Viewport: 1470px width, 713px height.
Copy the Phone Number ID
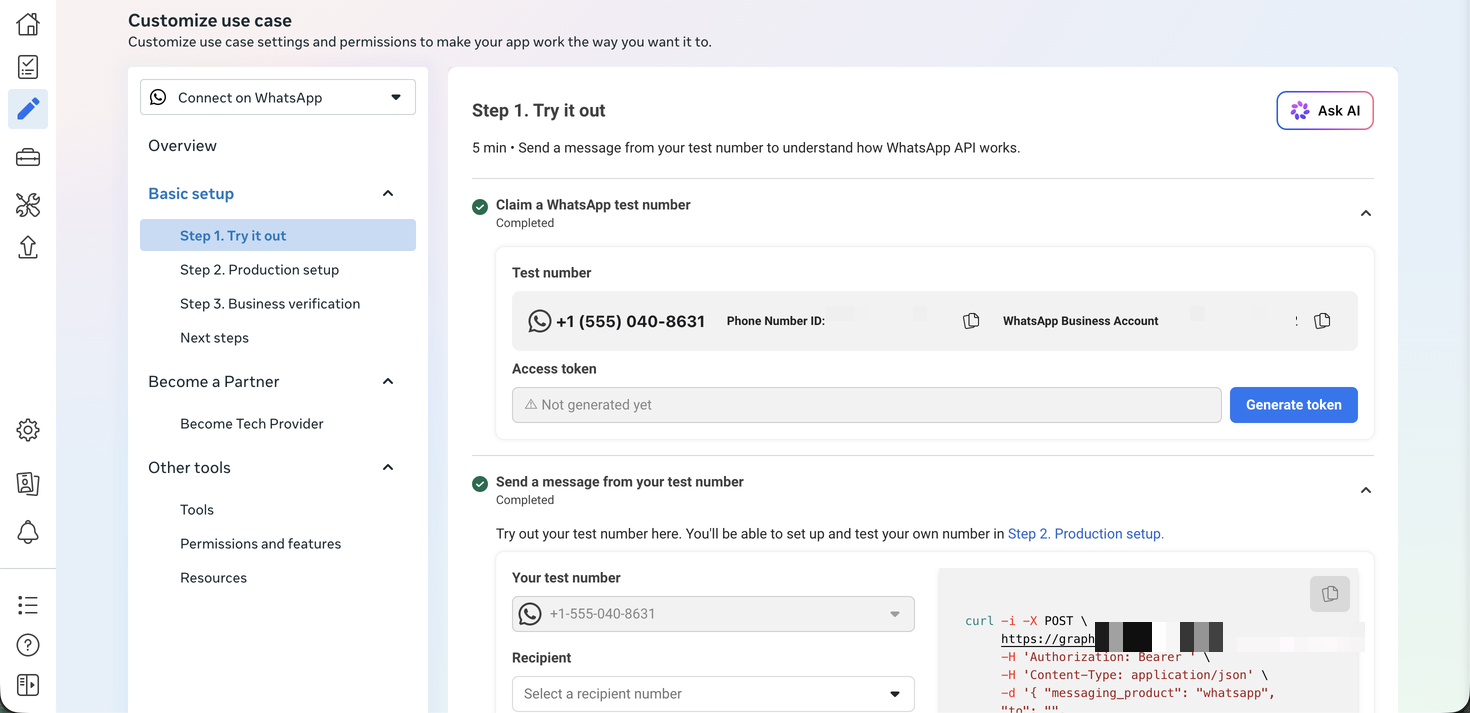click(x=970, y=321)
